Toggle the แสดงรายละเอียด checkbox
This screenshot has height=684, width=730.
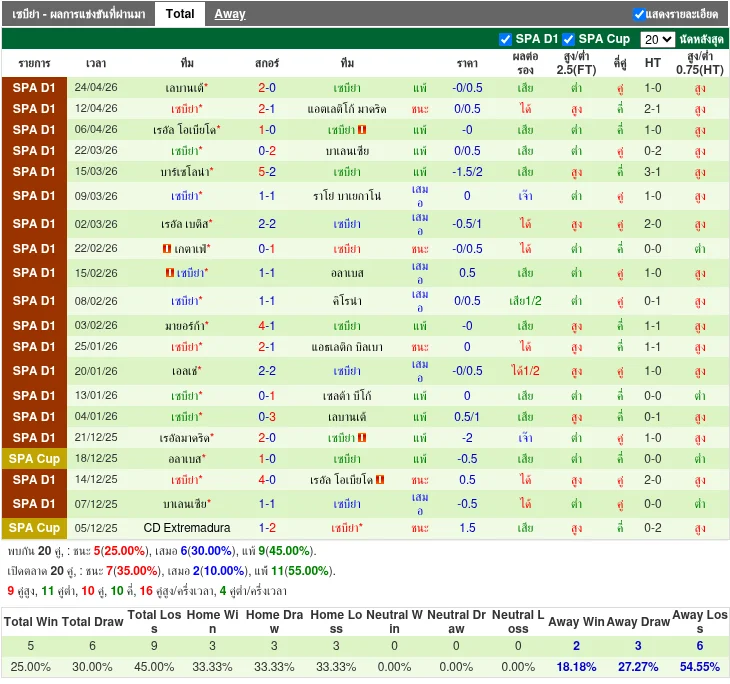coord(639,14)
